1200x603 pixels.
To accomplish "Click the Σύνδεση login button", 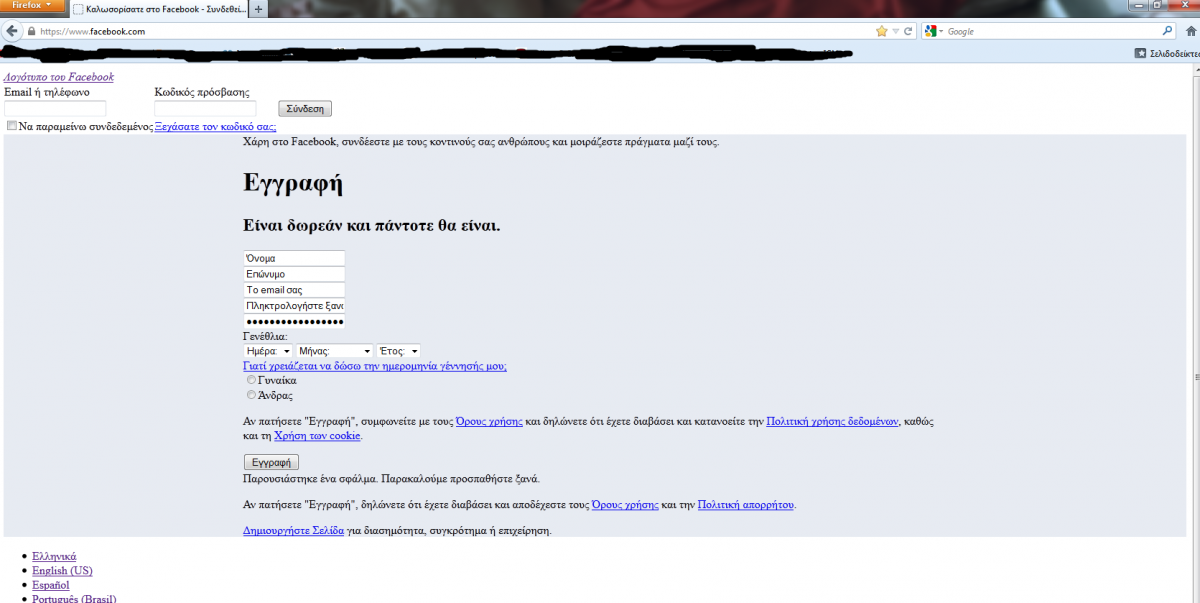I will [x=305, y=108].
